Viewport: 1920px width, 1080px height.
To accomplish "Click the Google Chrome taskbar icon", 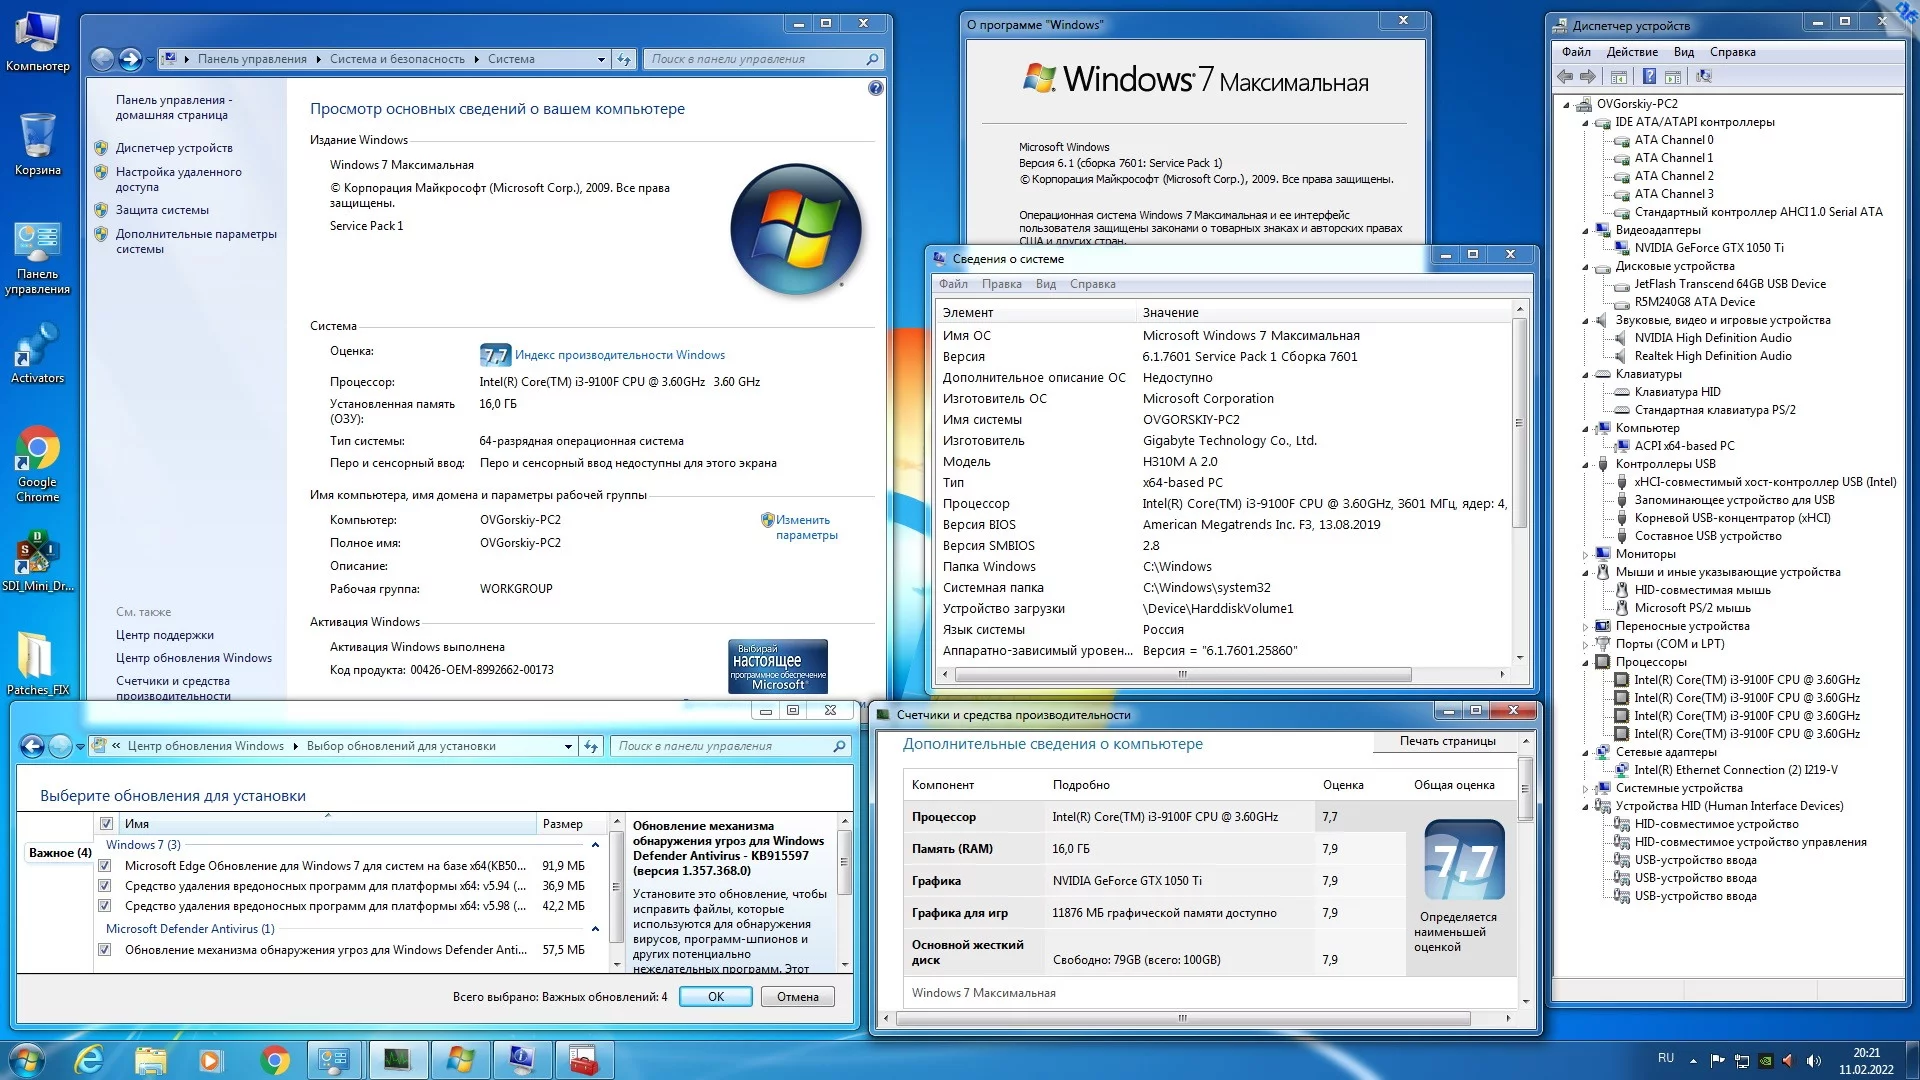I will 275,1059.
